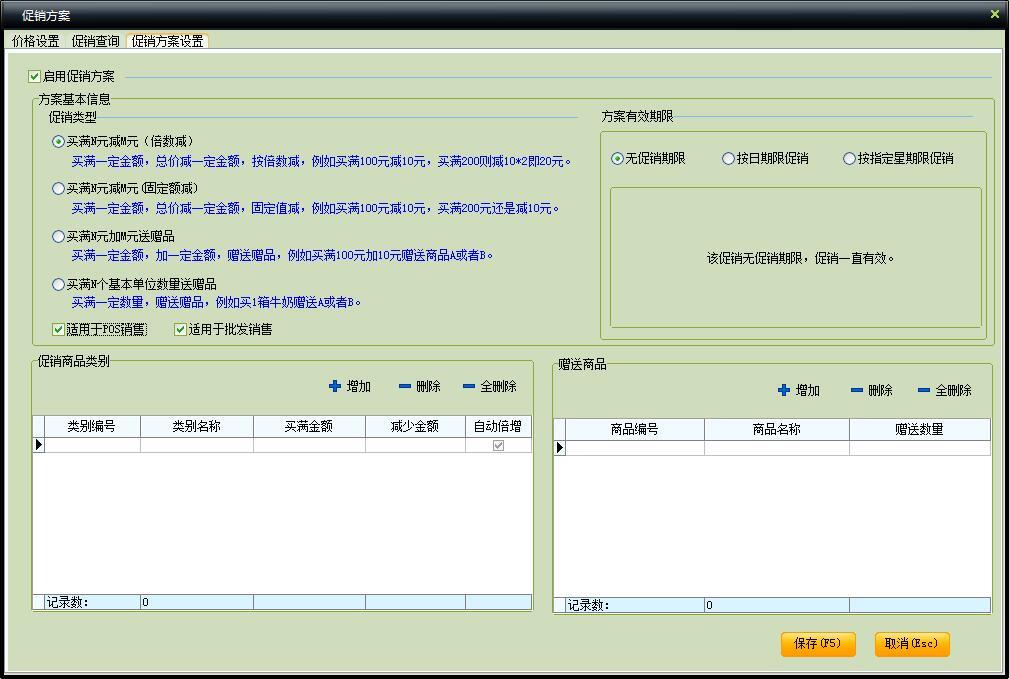Viewport: 1009px width, 679px height.
Task: Click 记录数 label under 赠送商品 table
Action: tap(588, 605)
